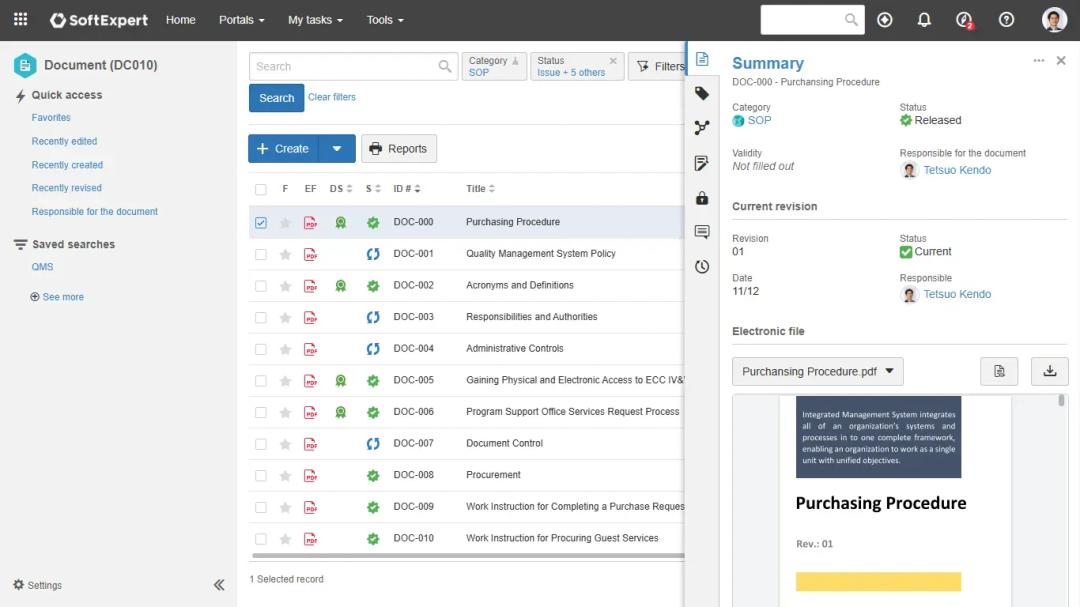Click the Reports button
Screen dimensions: 1080x607
click(398, 149)
